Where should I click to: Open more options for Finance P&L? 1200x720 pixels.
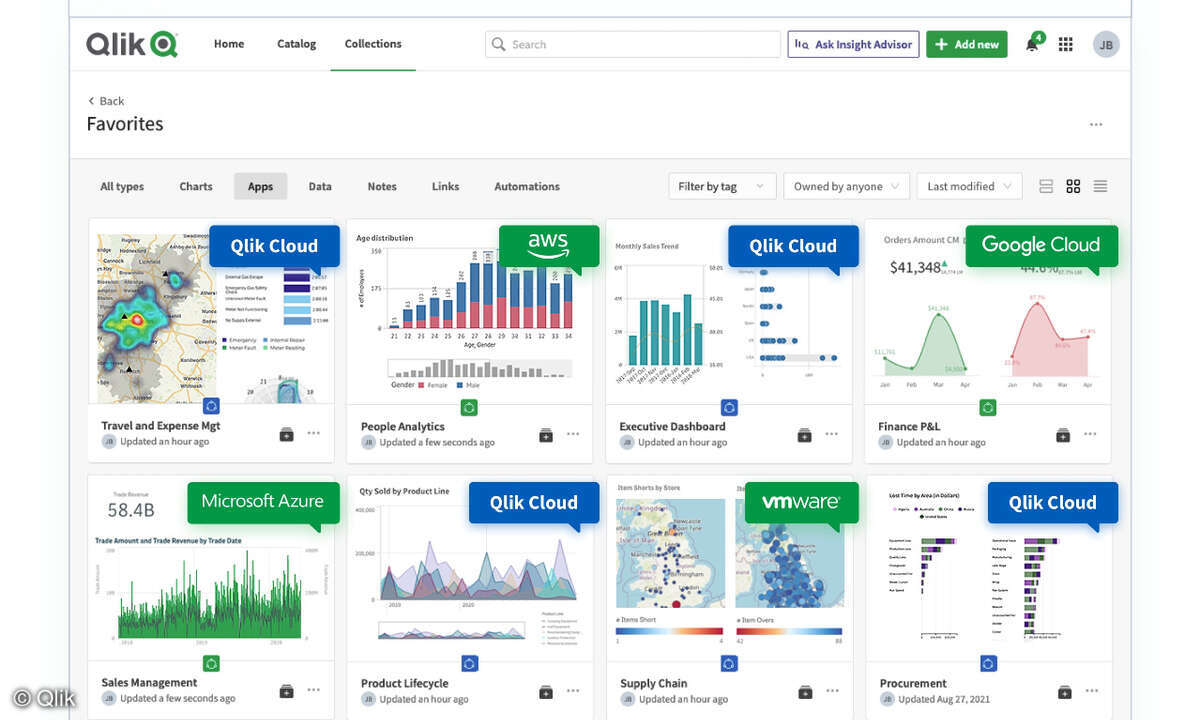pos(1090,434)
